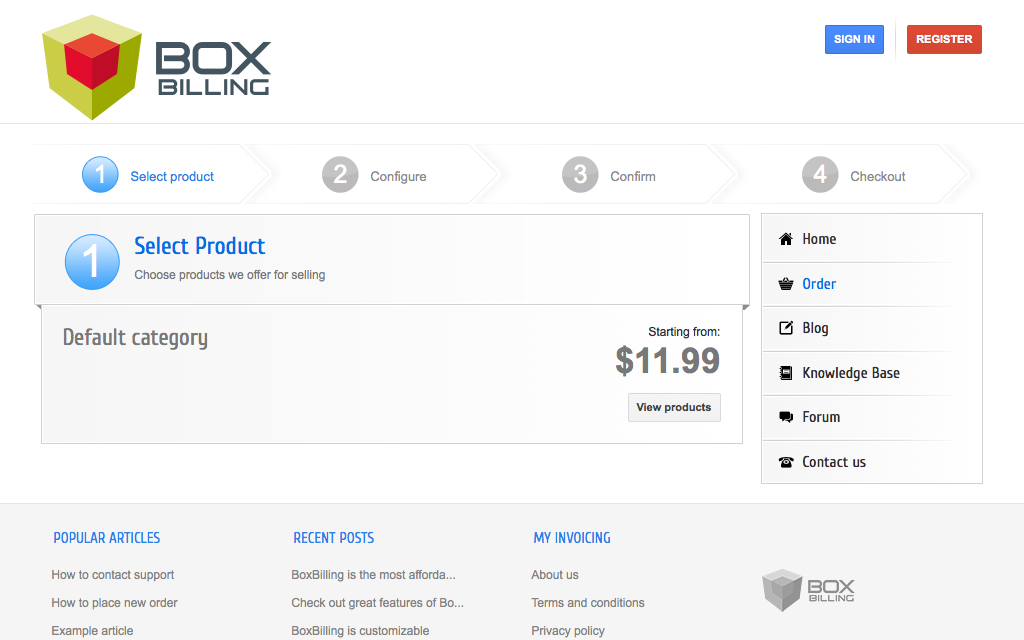The image size is (1024, 640).
Task: Read 'How to place new order' article
Action: point(114,603)
